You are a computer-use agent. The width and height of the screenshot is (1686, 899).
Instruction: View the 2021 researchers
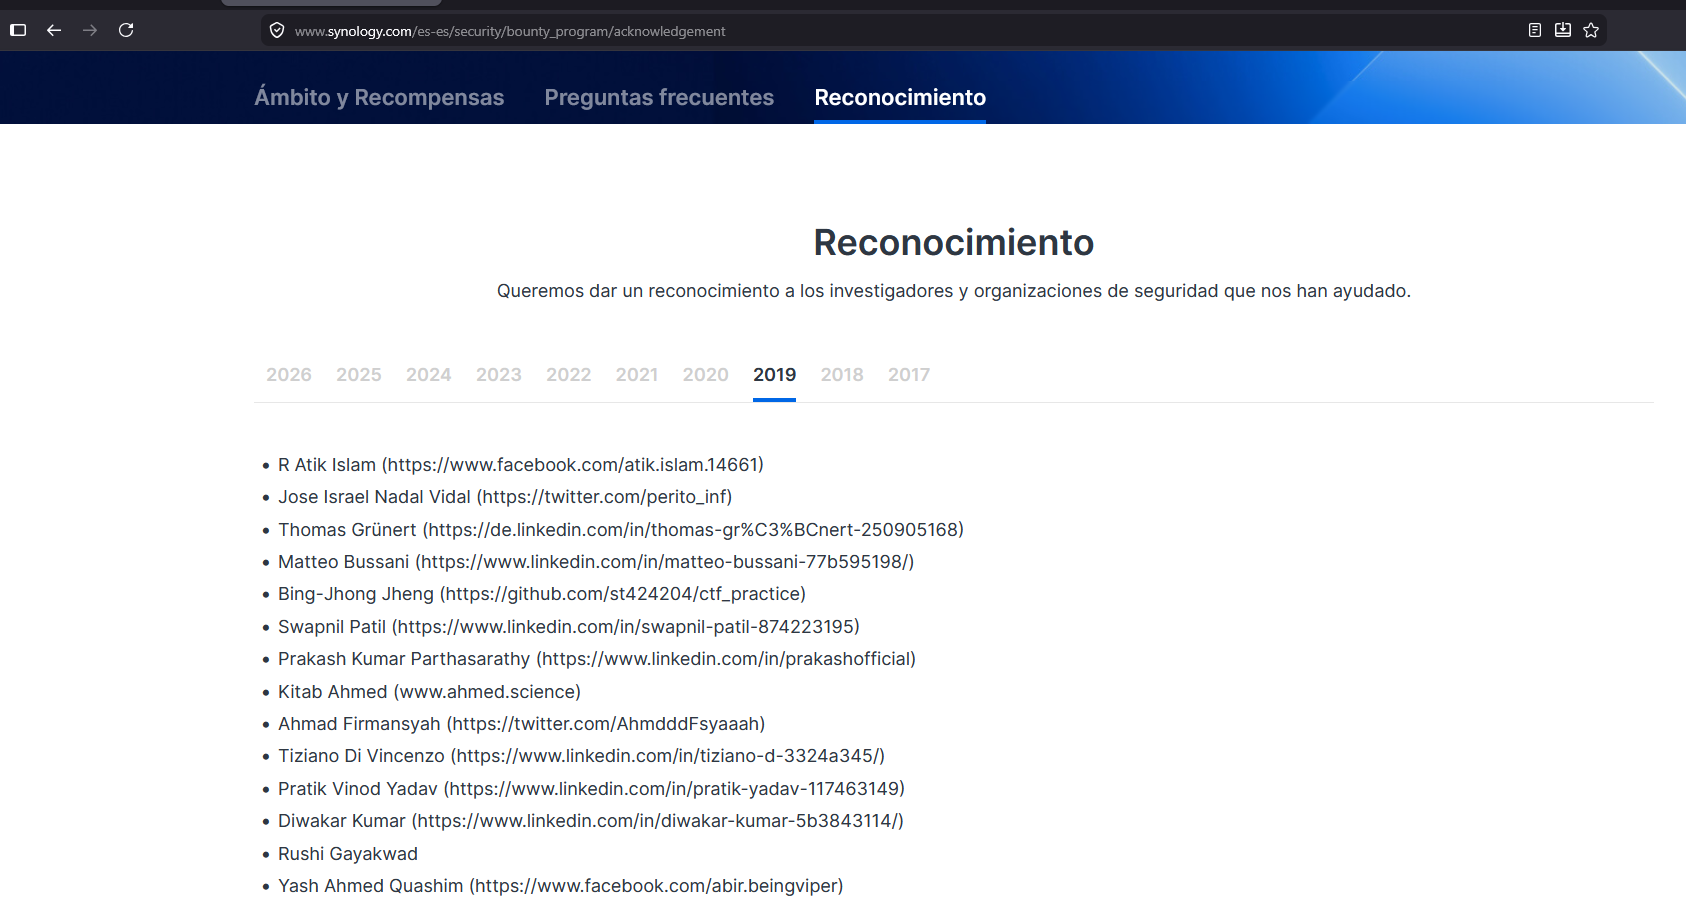coord(637,374)
